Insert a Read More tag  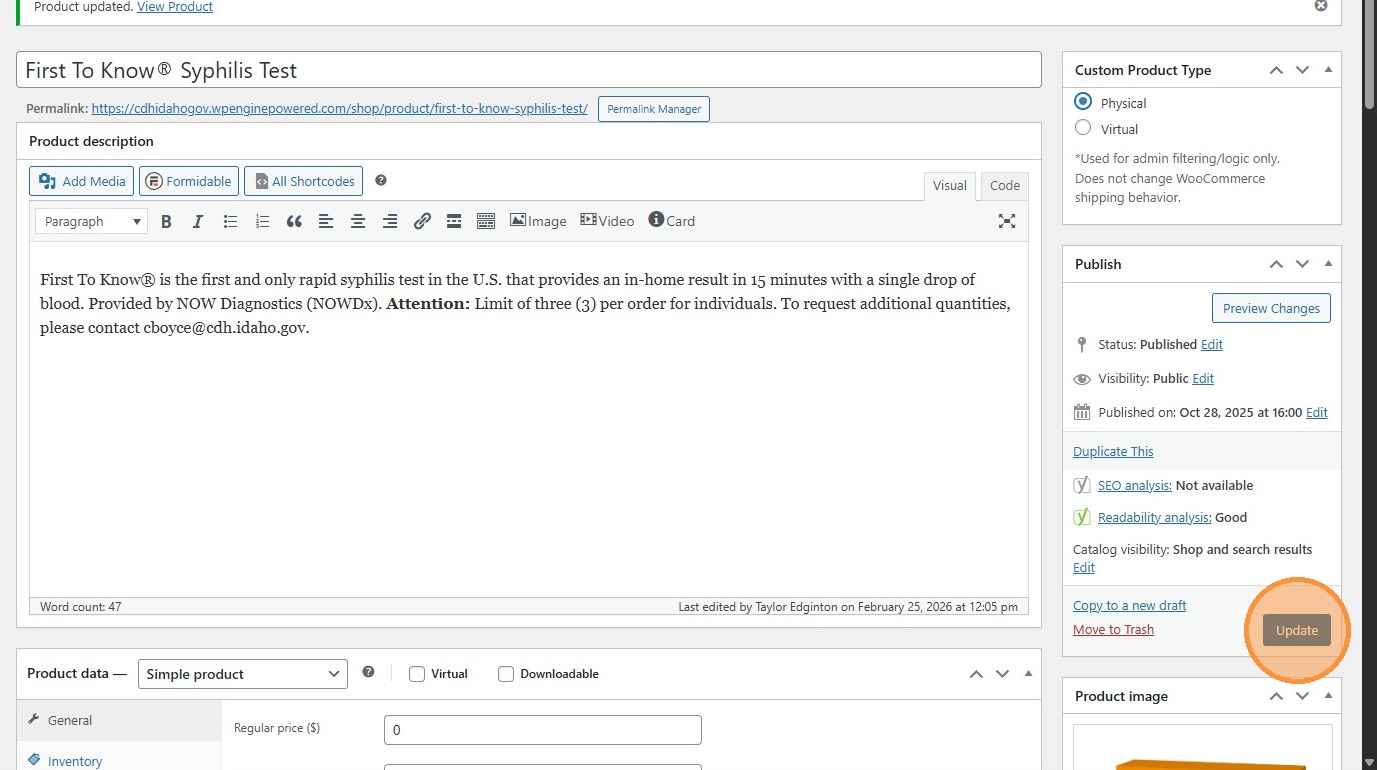454,221
